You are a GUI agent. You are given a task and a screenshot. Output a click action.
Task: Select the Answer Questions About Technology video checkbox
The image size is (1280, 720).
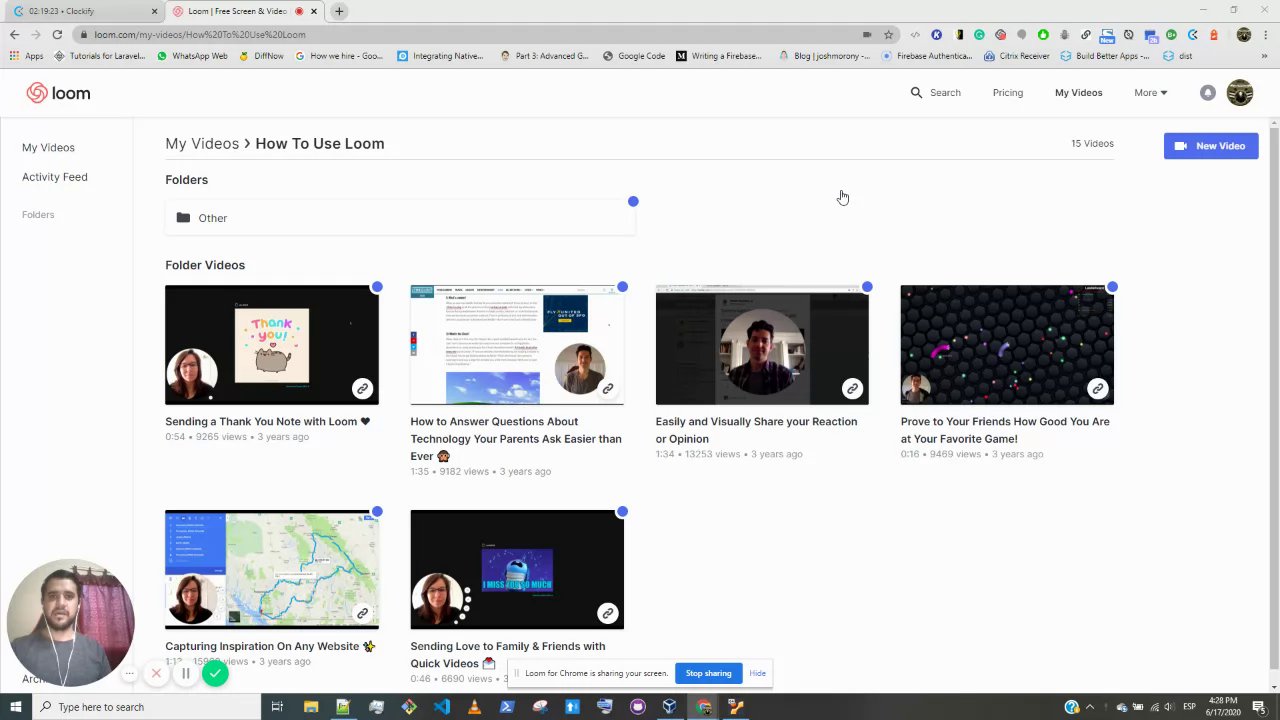point(622,287)
